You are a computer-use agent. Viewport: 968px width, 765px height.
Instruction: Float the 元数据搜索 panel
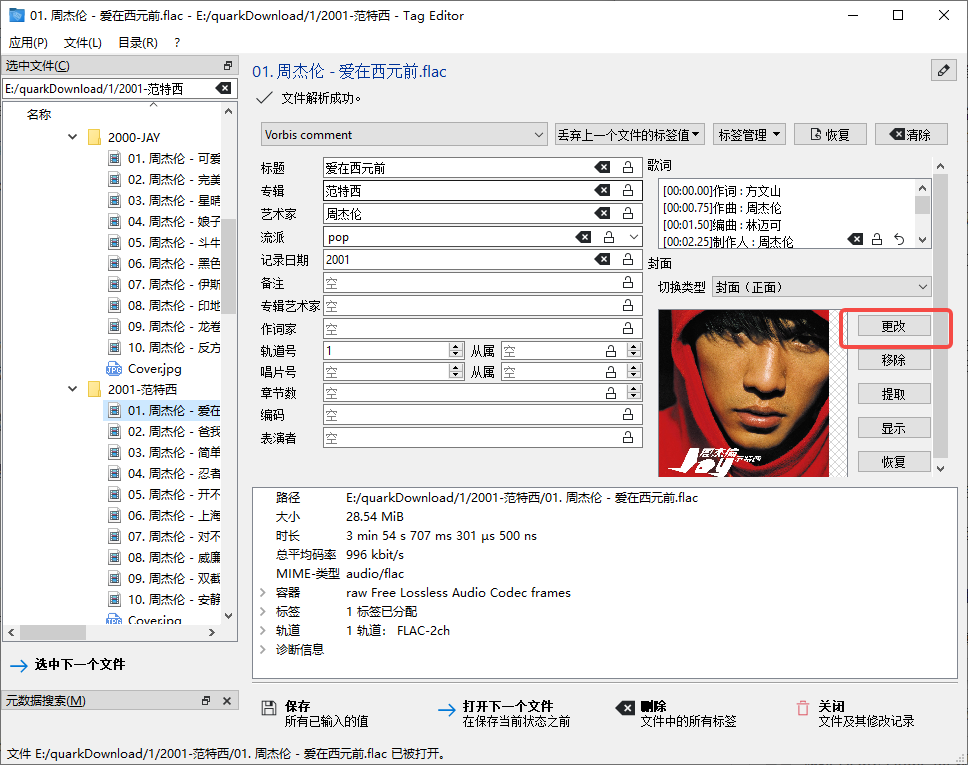coord(206,701)
